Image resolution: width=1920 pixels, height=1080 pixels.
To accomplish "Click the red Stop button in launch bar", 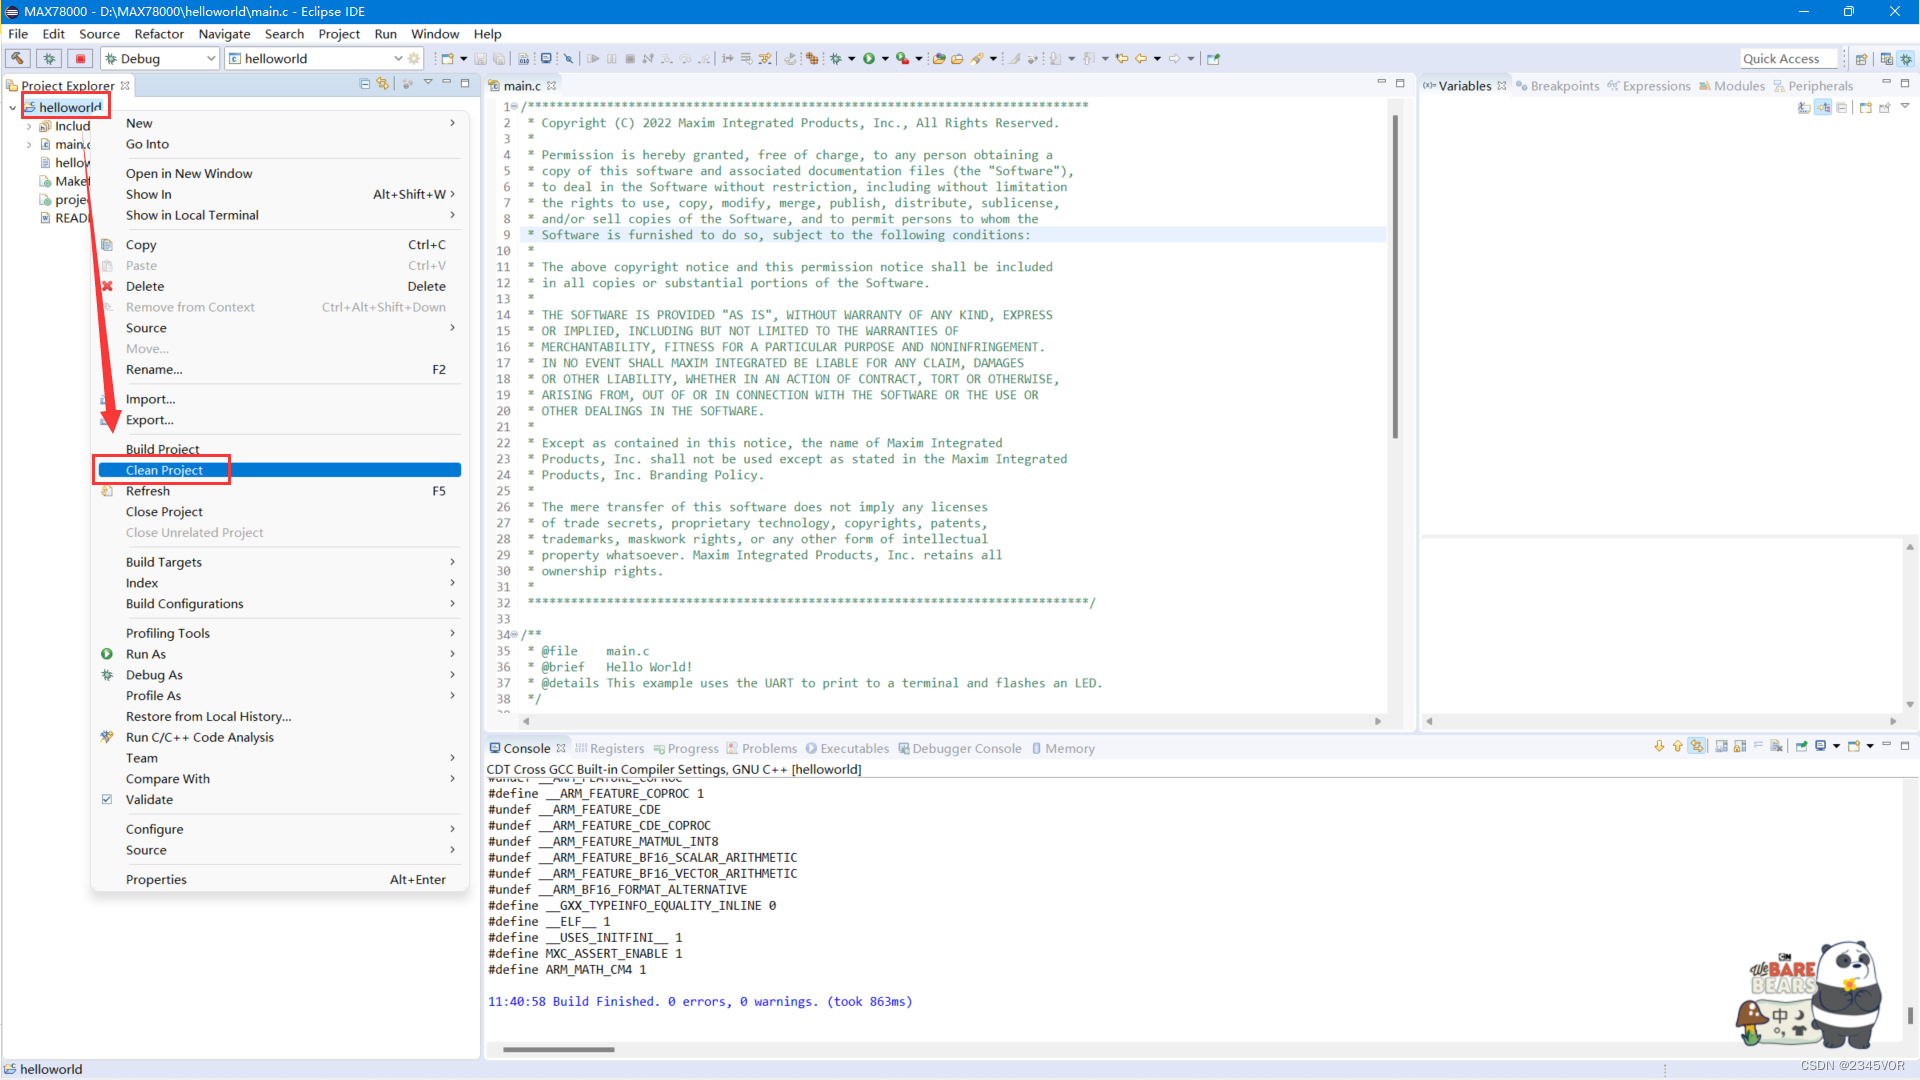I will coord(81,59).
